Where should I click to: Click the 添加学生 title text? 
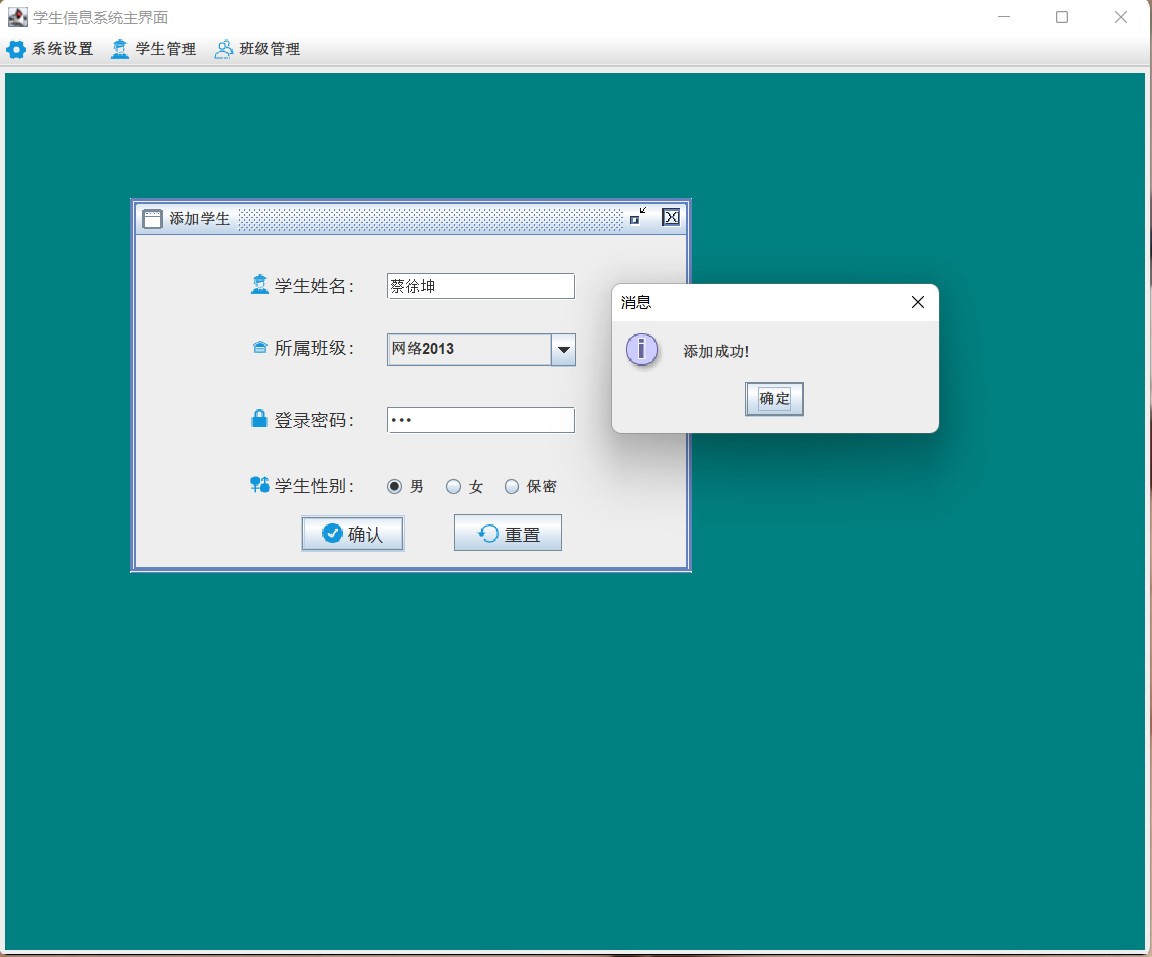point(200,219)
